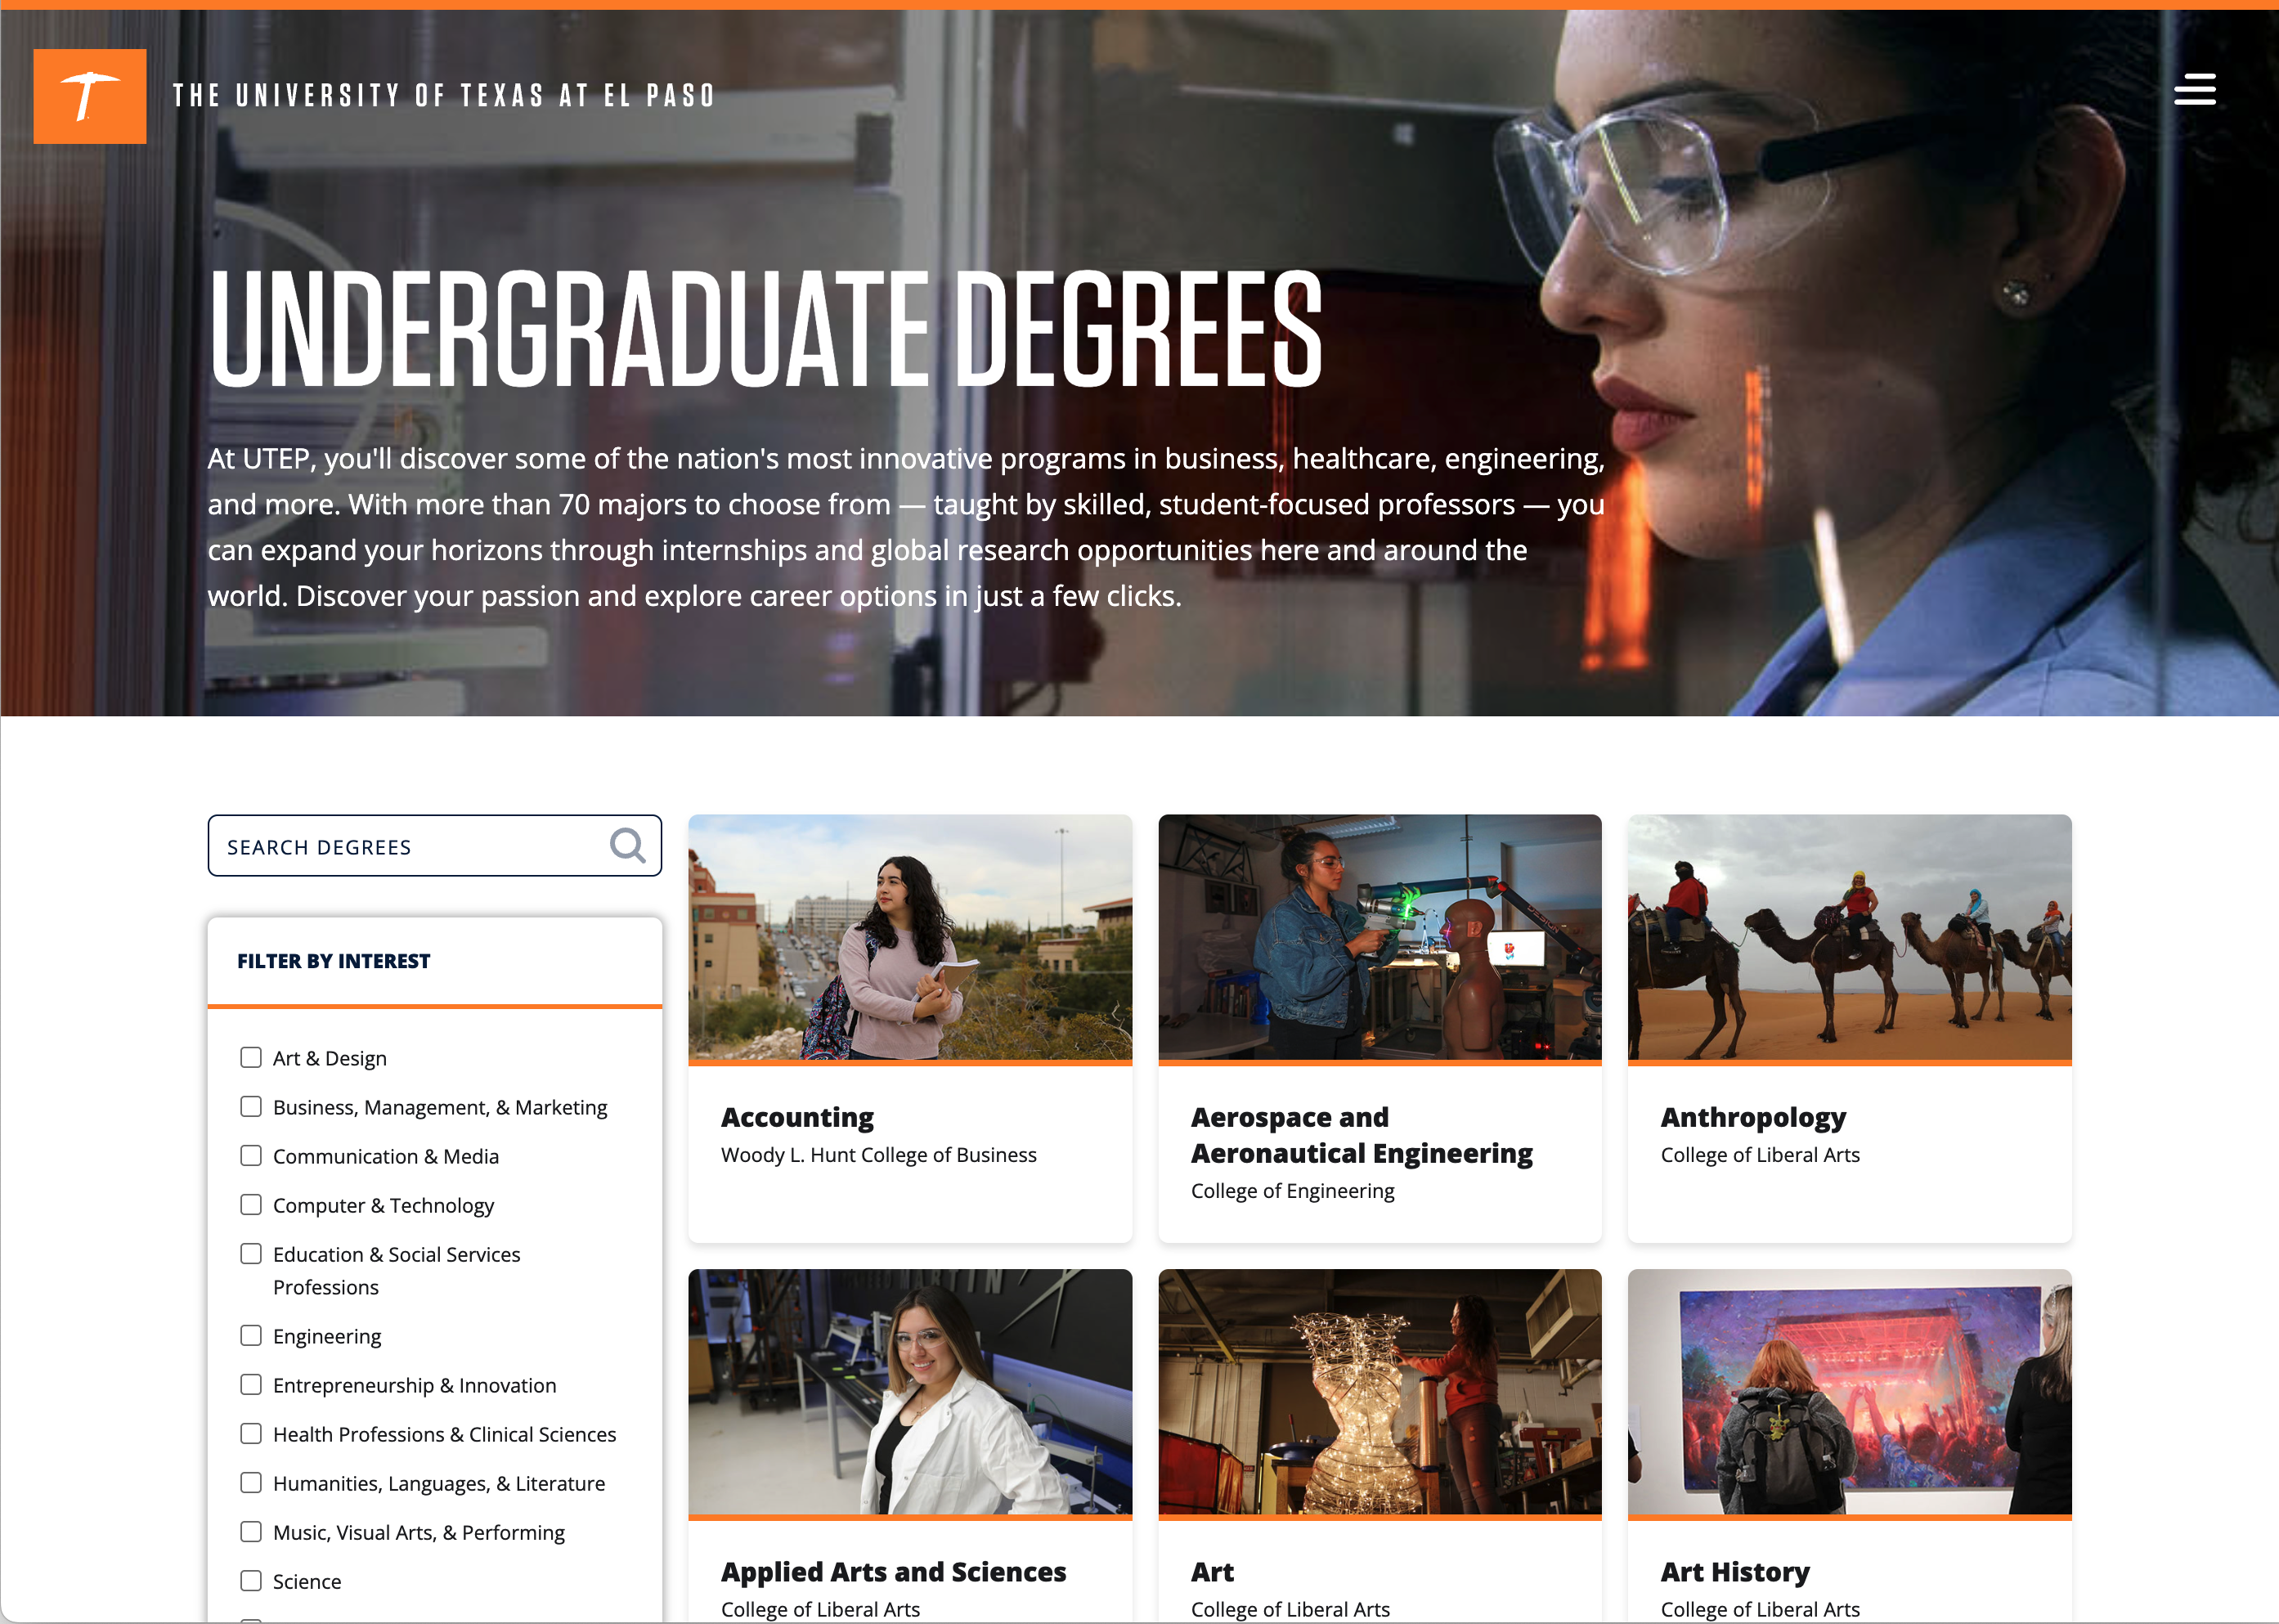The height and width of the screenshot is (1624, 2279).
Task: Open Applied Arts and Sciences link
Action: (x=893, y=1571)
